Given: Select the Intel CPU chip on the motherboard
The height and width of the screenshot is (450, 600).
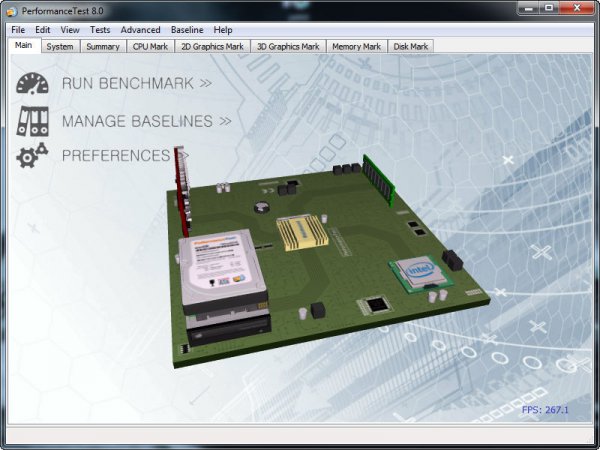Looking at the screenshot, I should [421, 273].
